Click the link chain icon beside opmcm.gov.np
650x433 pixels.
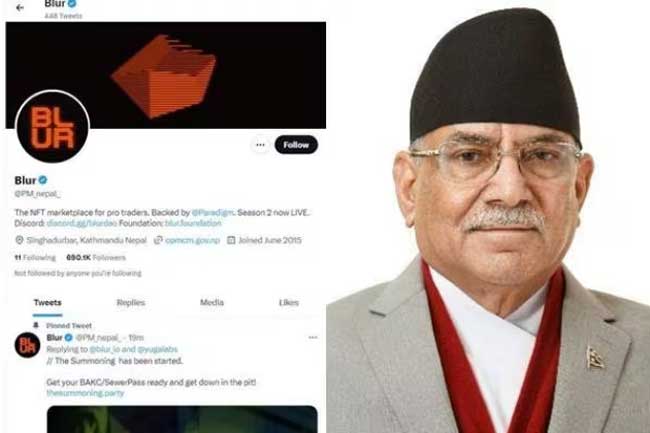tap(158, 240)
